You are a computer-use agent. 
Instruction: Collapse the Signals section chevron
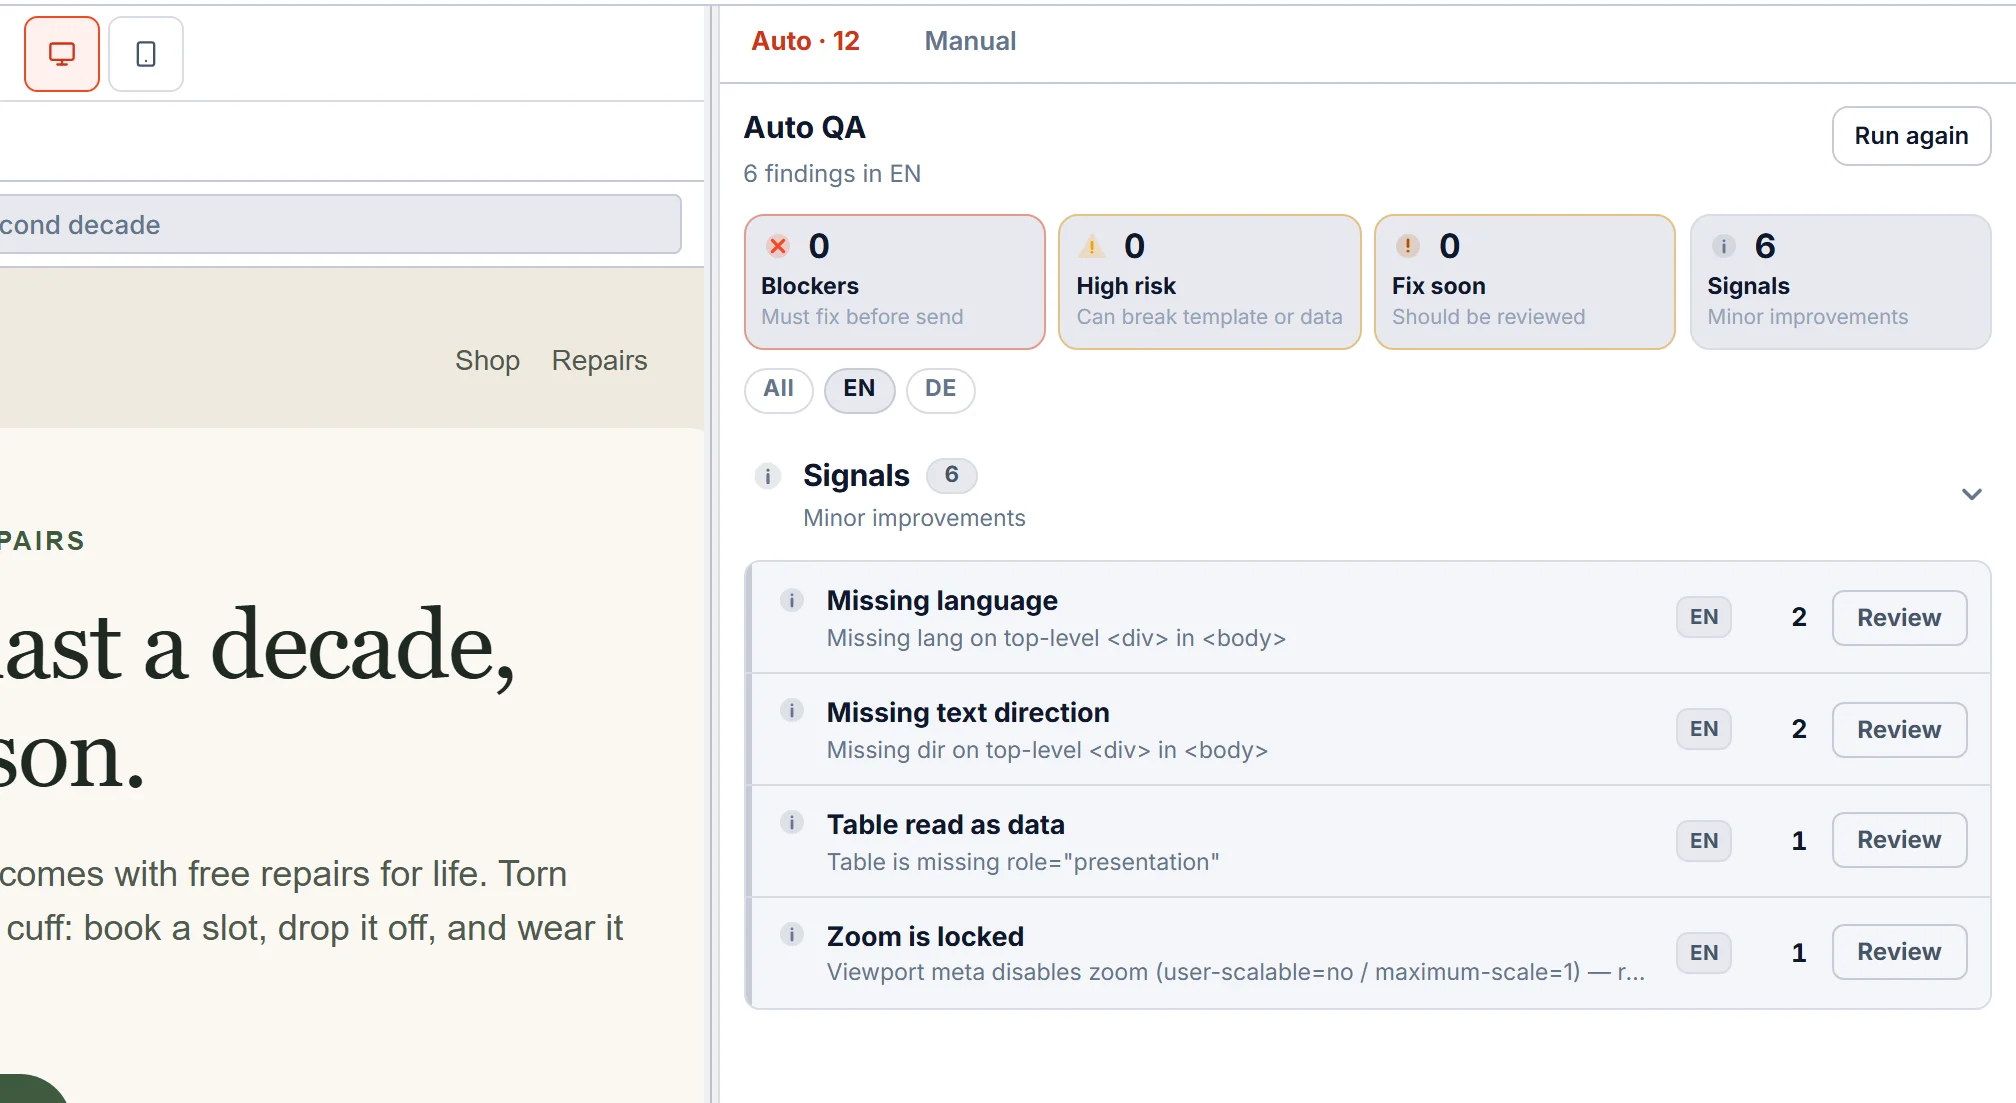pos(1971,494)
